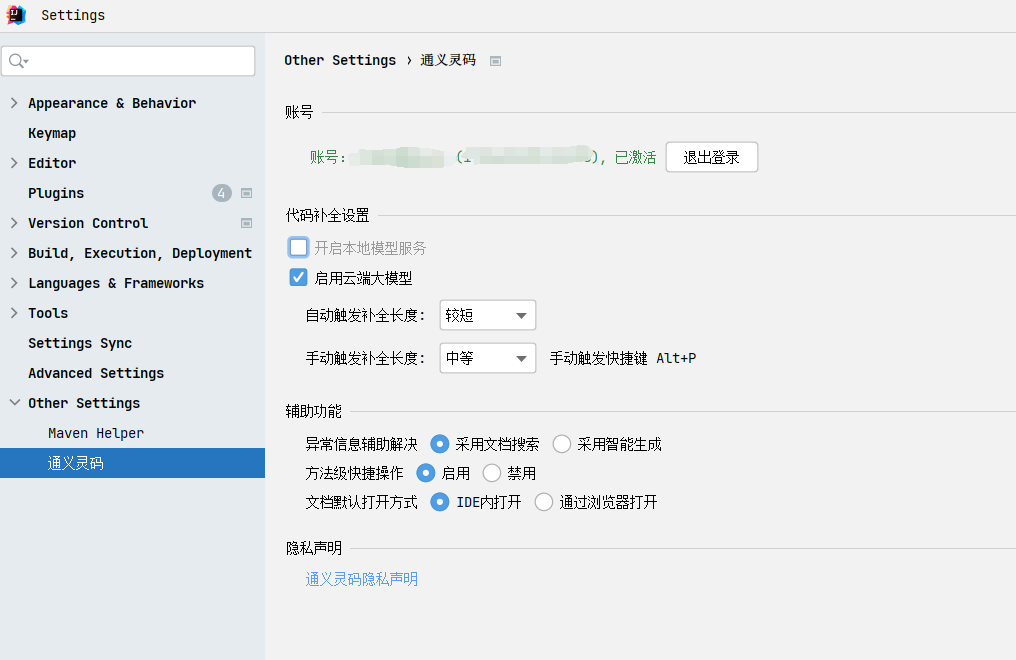Uncheck the 启用云端大模型 checkbox
Image resolution: width=1016 pixels, height=660 pixels.
(299, 278)
